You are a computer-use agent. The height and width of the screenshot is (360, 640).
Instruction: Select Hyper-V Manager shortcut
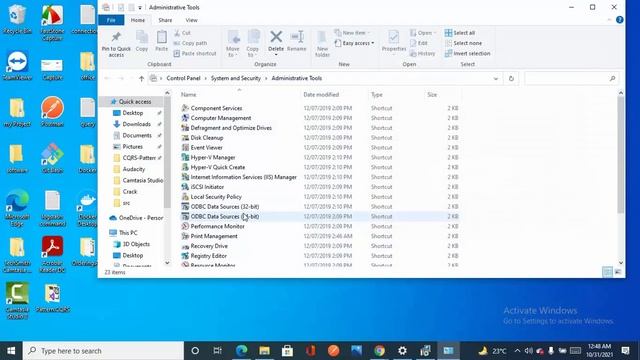[213, 158]
